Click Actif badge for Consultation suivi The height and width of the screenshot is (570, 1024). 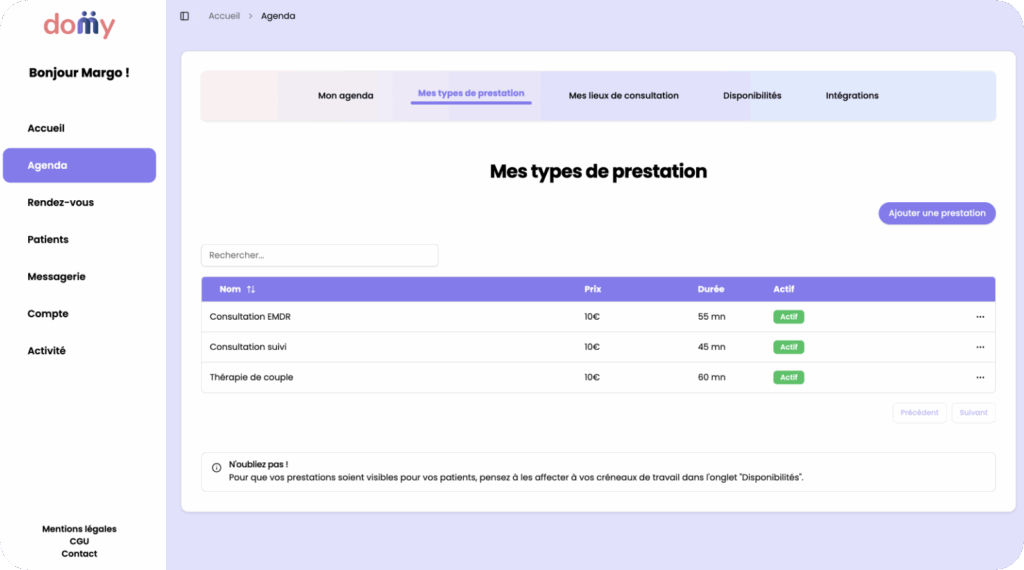pos(788,347)
